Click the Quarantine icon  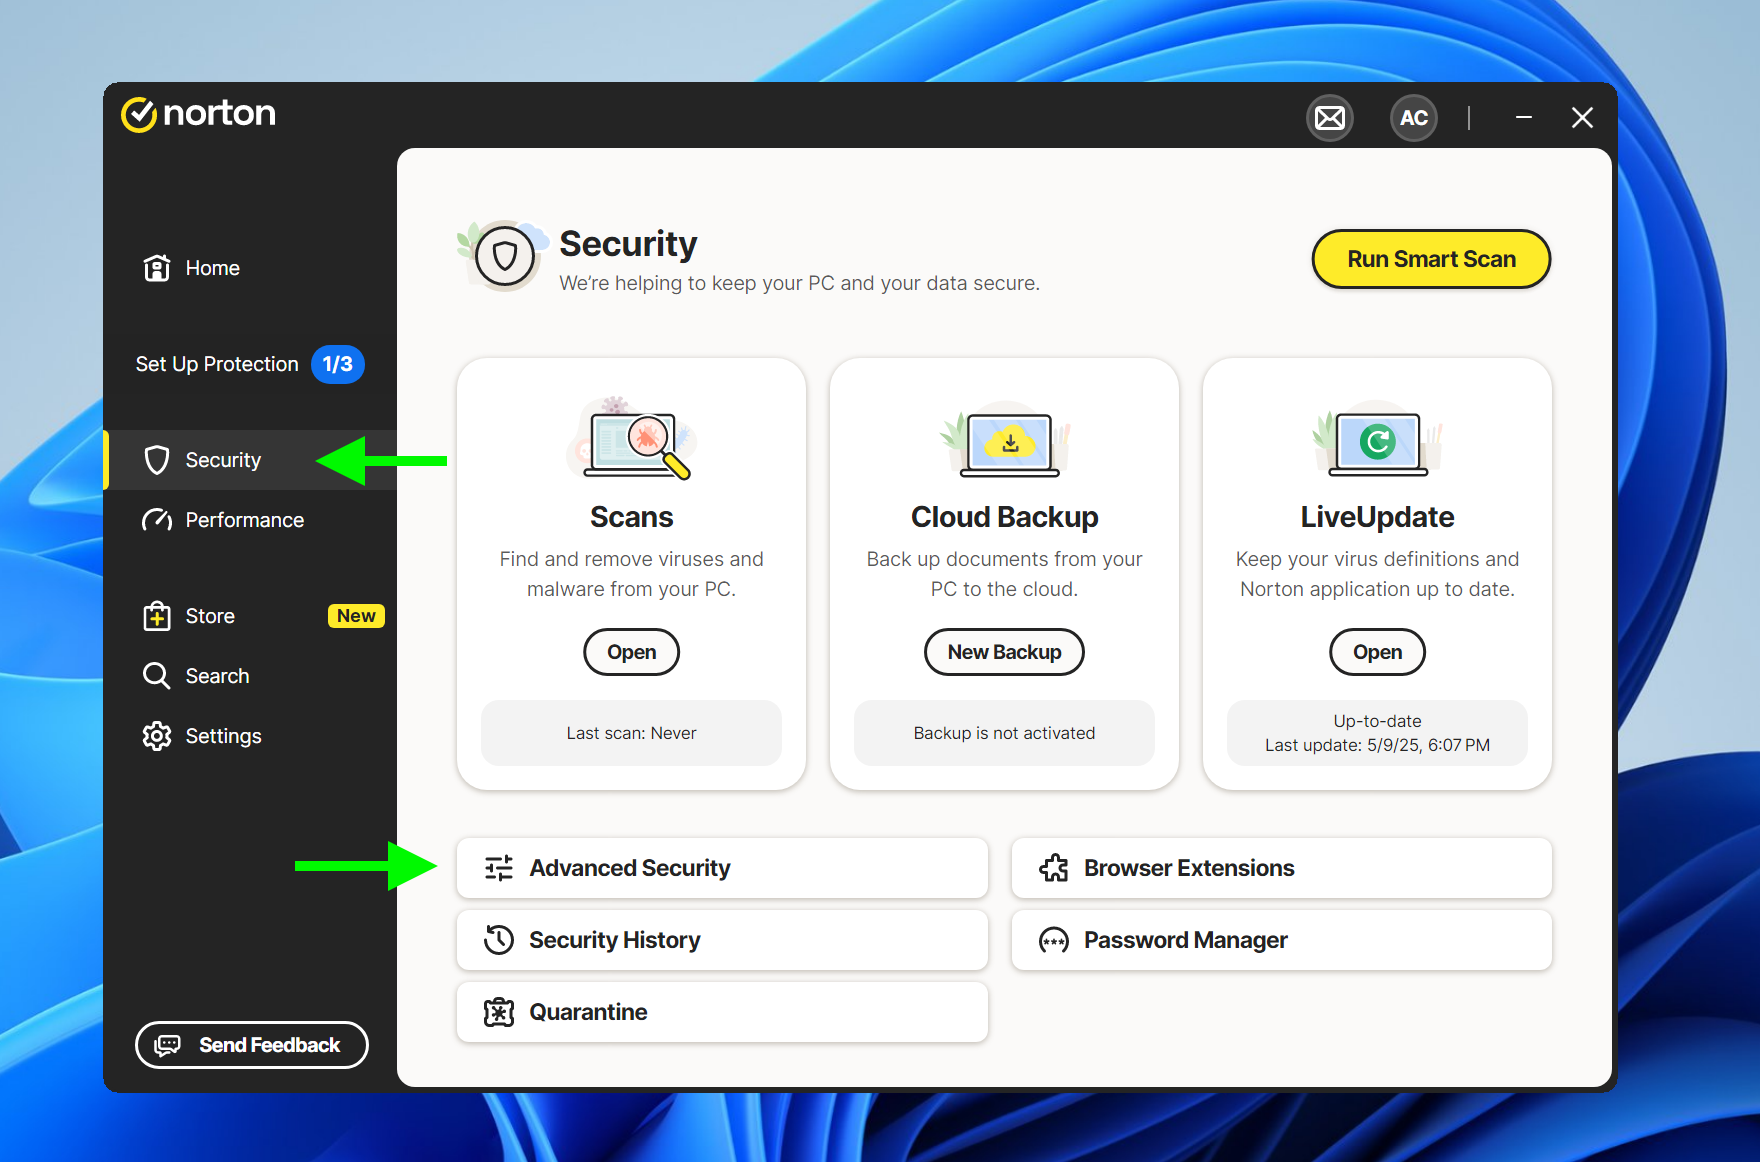click(499, 1012)
